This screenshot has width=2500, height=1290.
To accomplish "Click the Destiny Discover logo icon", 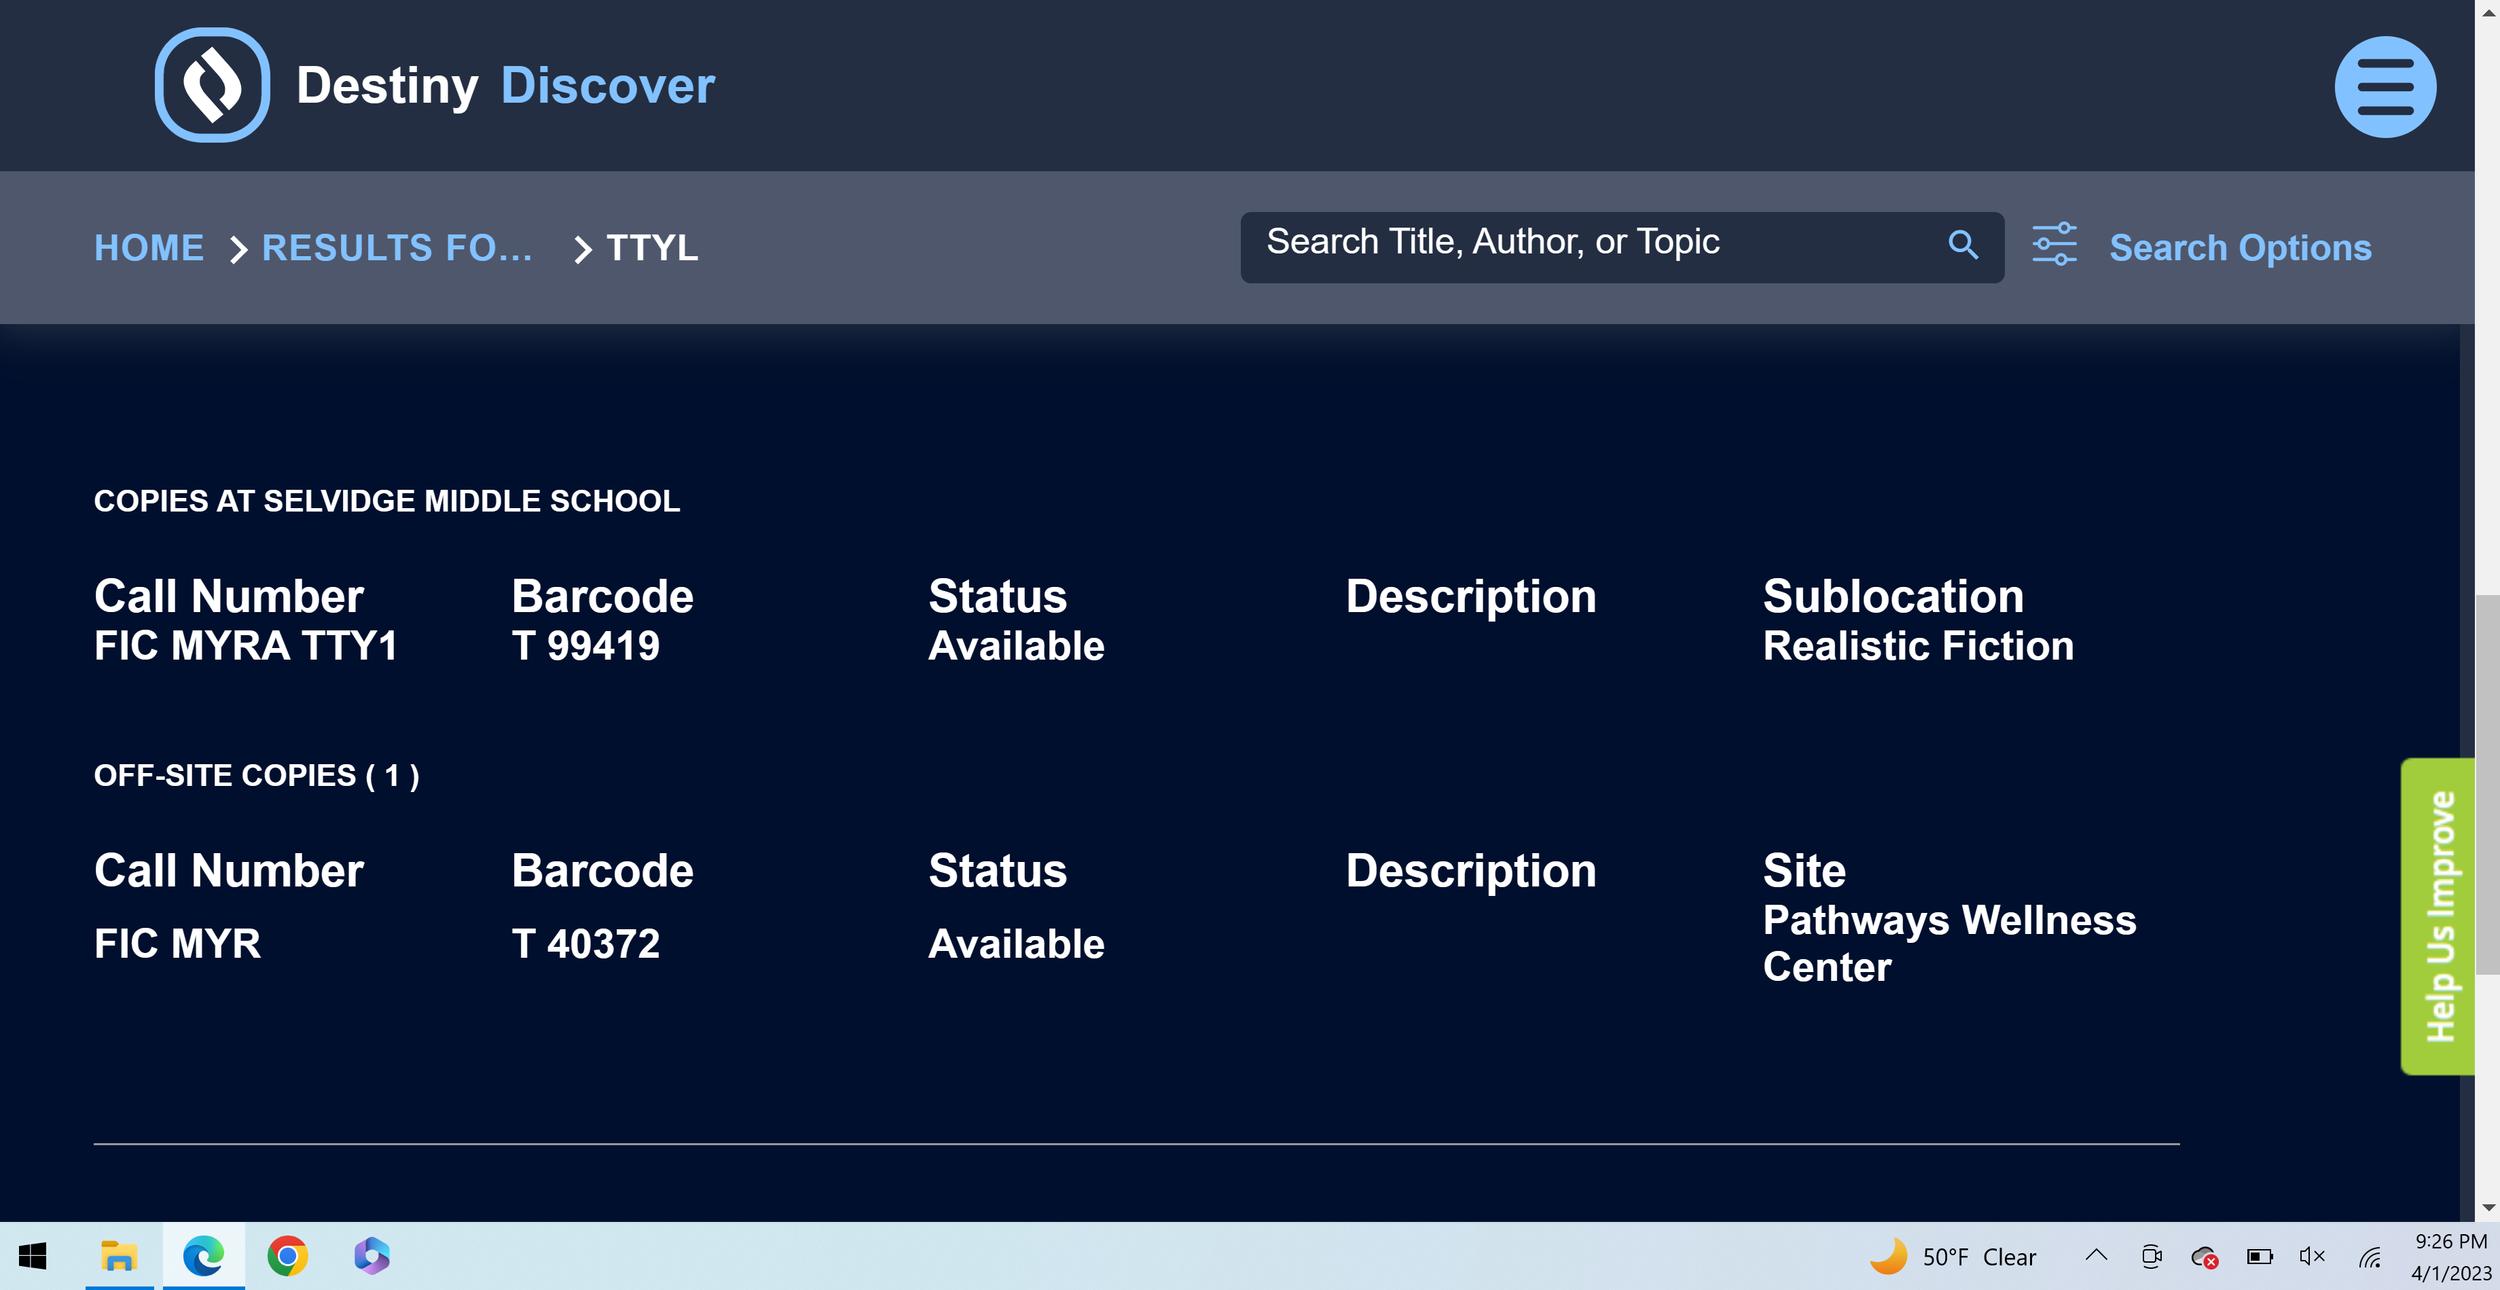I will (212, 85).
